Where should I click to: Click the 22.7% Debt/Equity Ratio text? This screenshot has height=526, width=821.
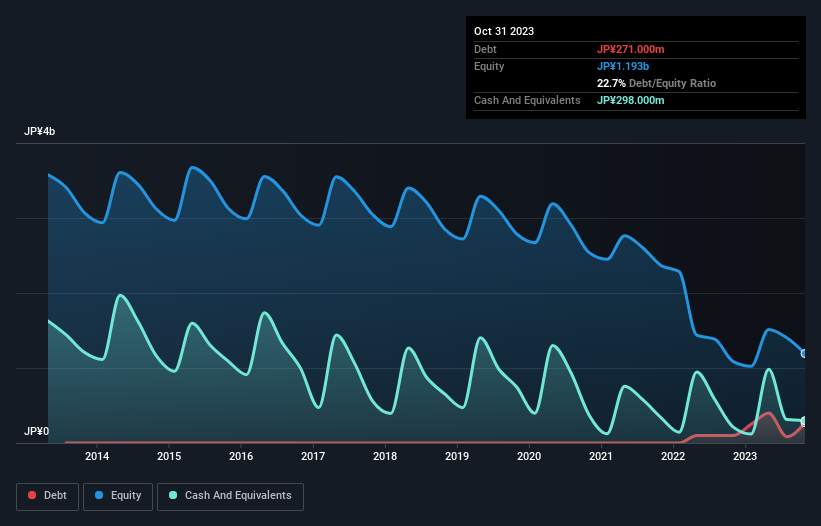(x=656, y=83)
